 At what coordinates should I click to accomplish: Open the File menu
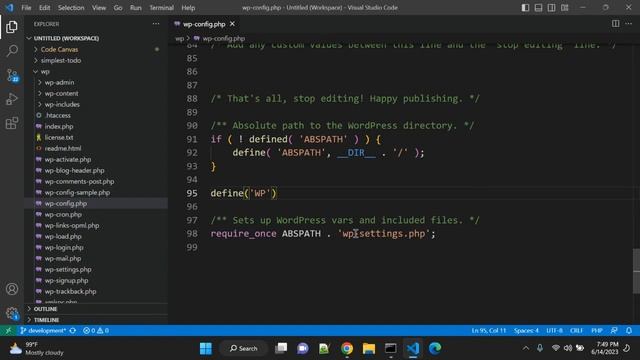pyautogui.click(x=26, y=8)
